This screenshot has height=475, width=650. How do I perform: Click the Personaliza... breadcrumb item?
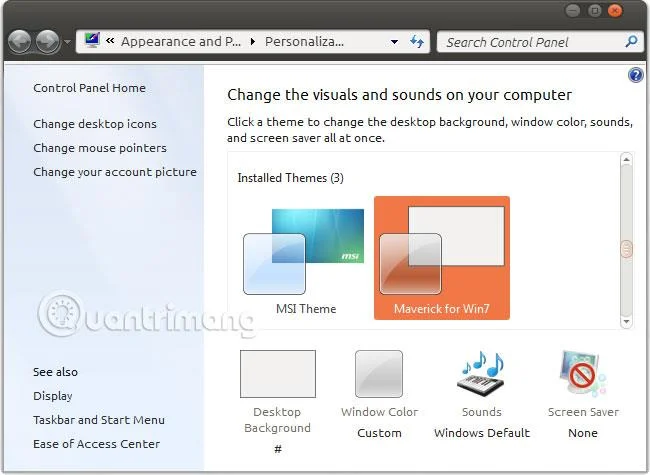(x=304, y=41)
